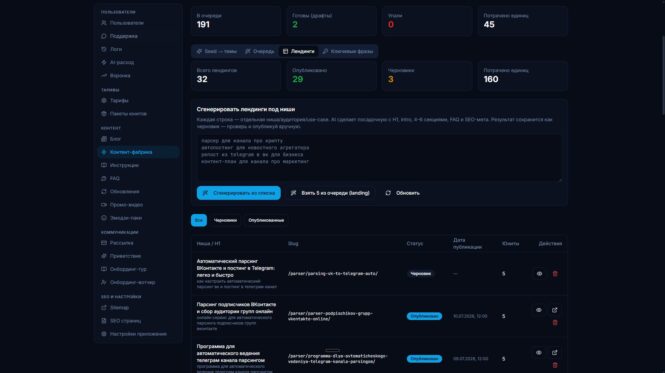Click Взять 5 из очереди (landing) button

(x=330, y=193)
